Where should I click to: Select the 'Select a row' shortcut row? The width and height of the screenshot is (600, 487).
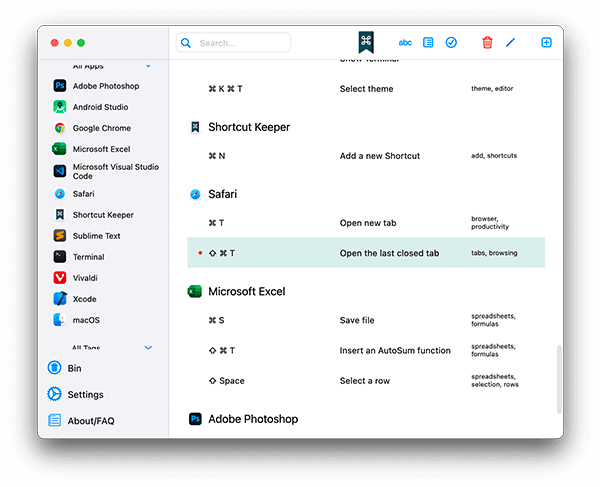pos(366,381)
